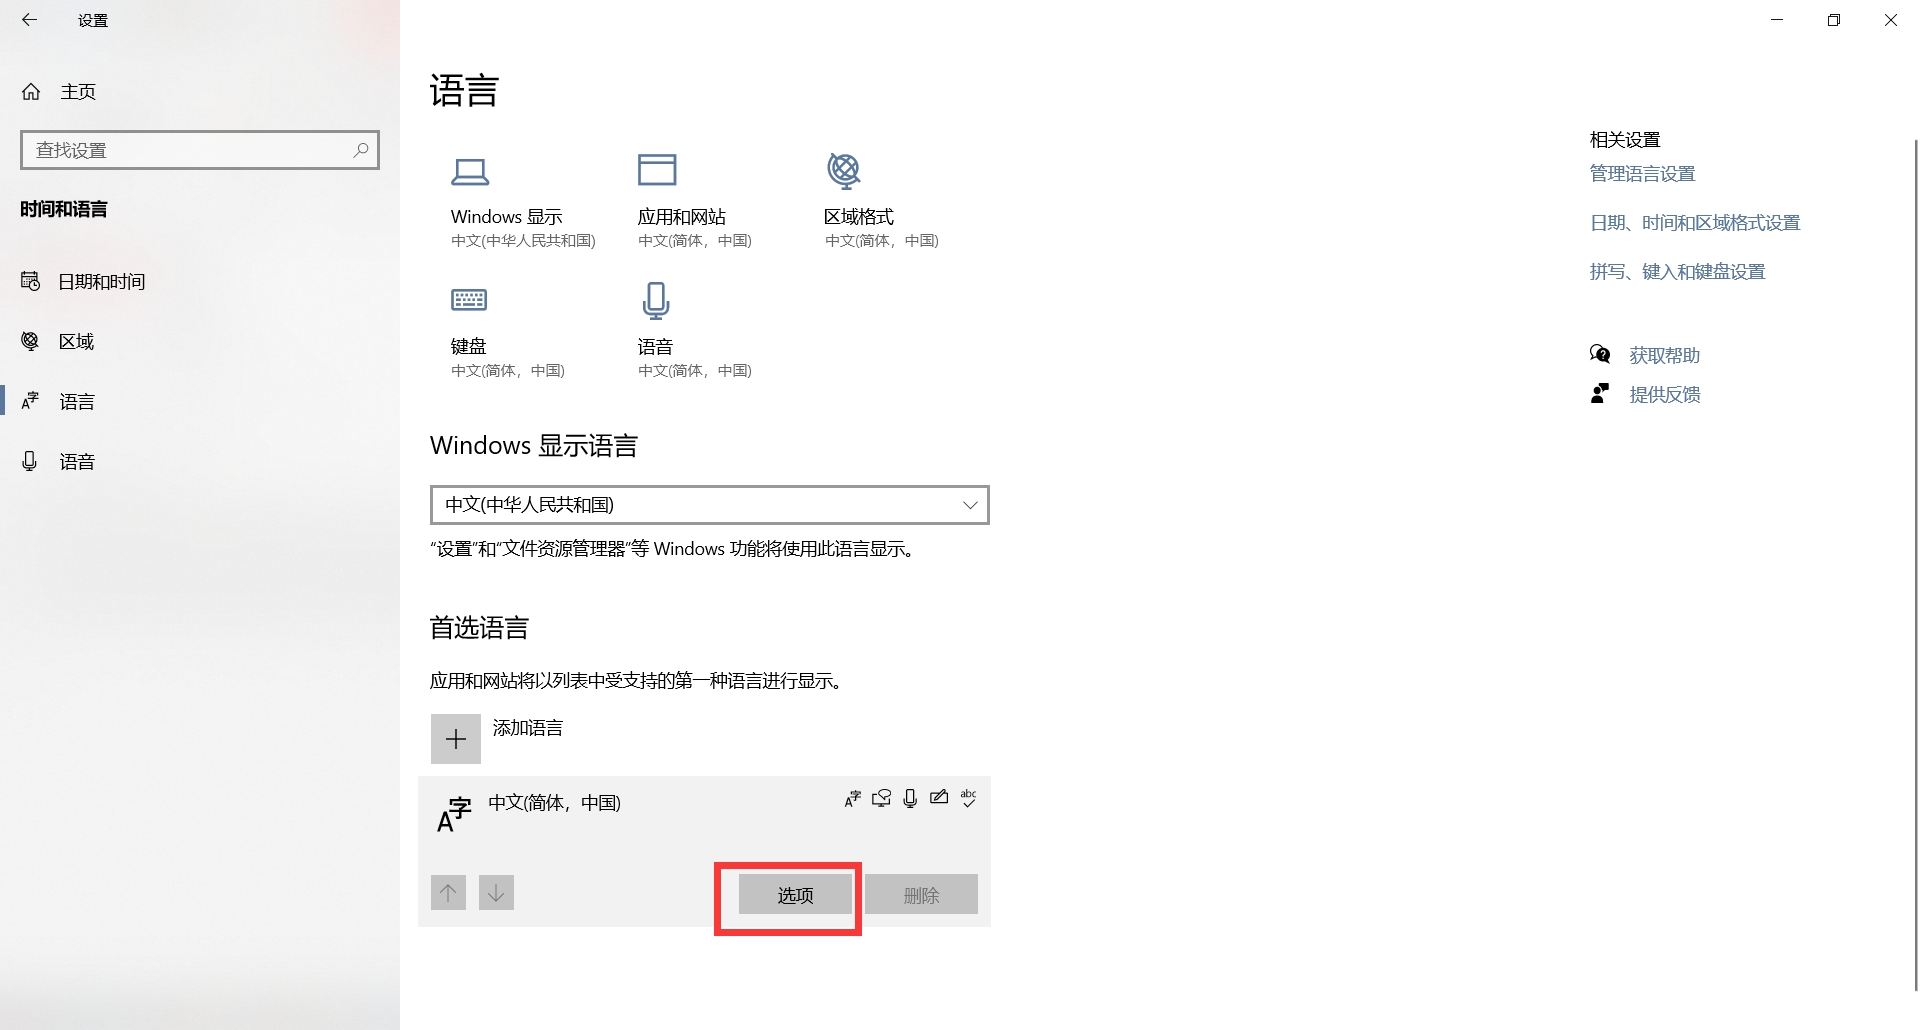Click the speech support microphone icon on 中文(简体, 中国)
This screenshot has width=1920, height=1030.
click(909, 798)
